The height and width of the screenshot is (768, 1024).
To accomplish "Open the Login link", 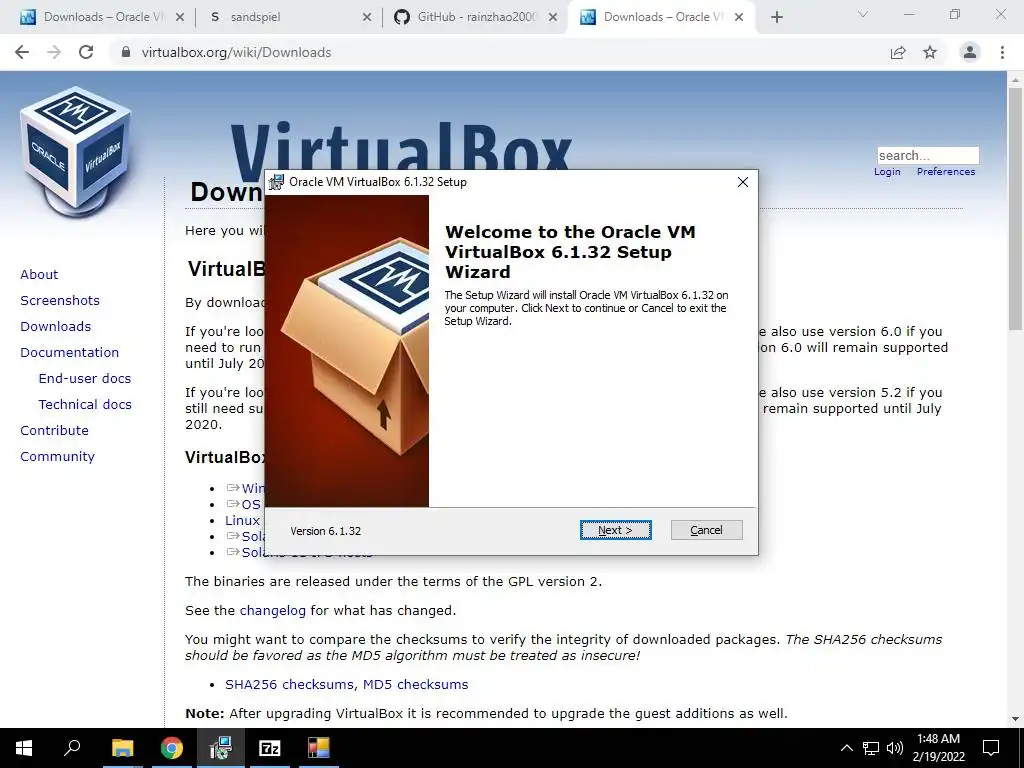I will [x=887, y=172].
